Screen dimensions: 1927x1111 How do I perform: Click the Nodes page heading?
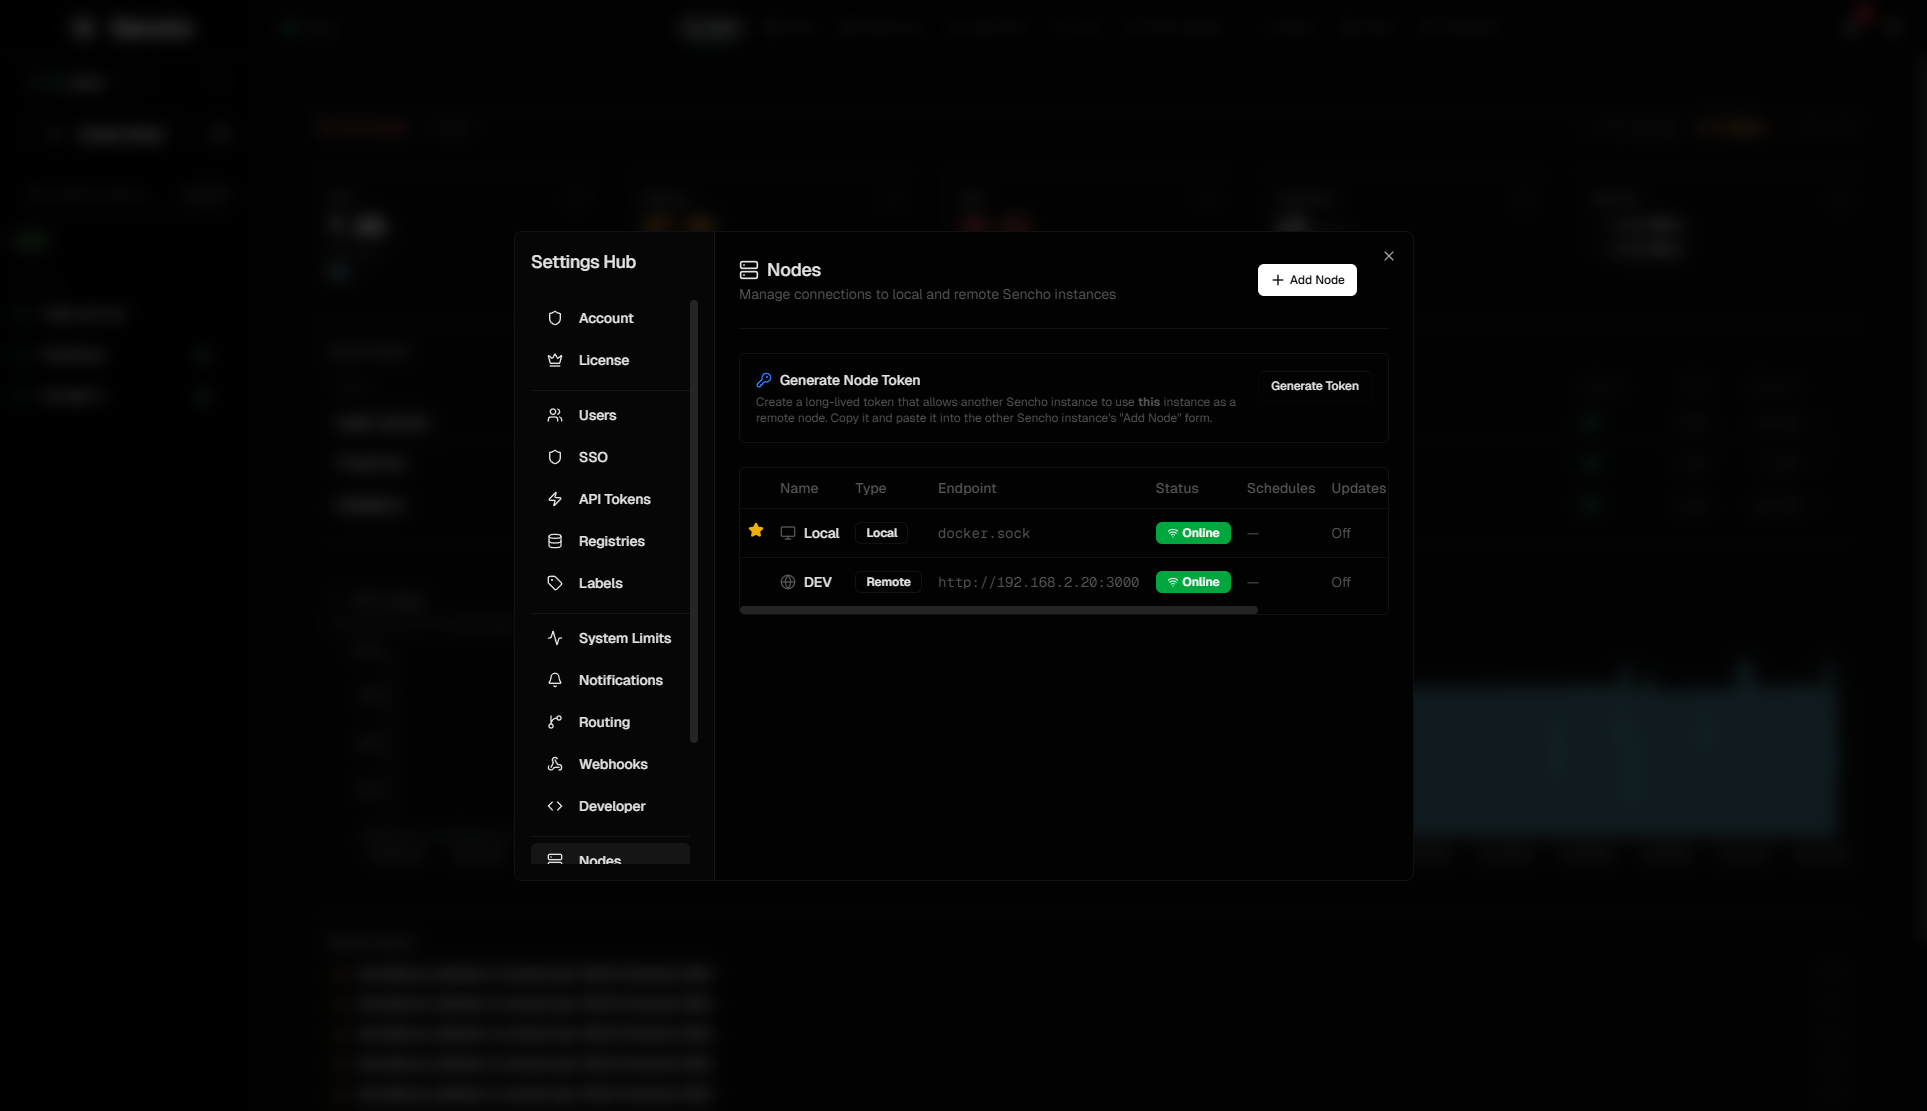coord(794,270)
